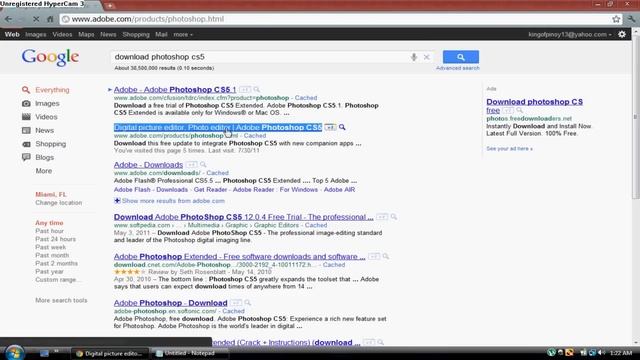Open the browser wrench menu
640x360 pixels.
coord(631,19)
